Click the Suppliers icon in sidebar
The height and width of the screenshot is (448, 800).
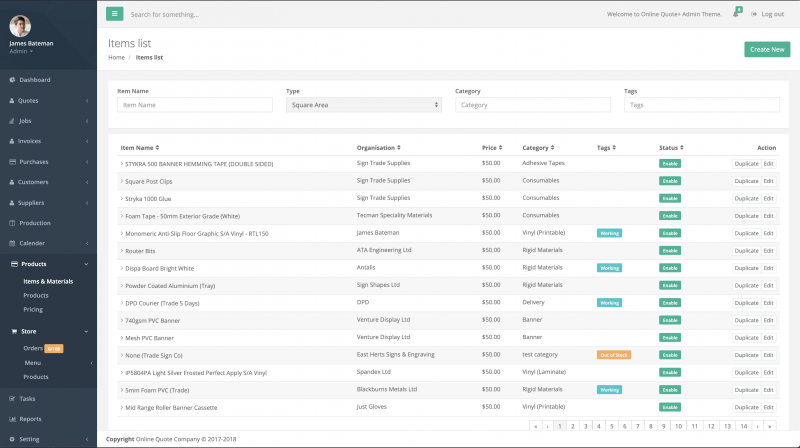[12, 203]
